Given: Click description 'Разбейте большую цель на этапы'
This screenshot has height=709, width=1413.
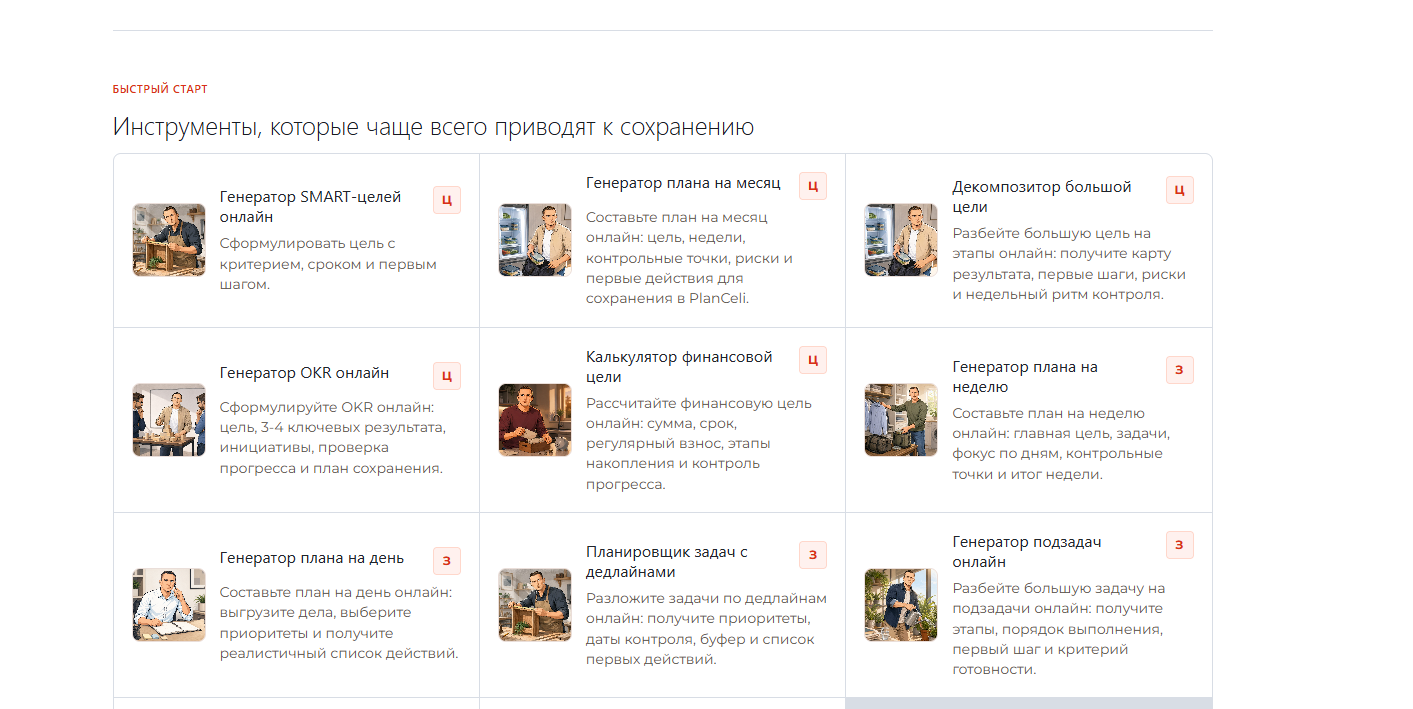Looking at the screenshot, I should 1070,264.
